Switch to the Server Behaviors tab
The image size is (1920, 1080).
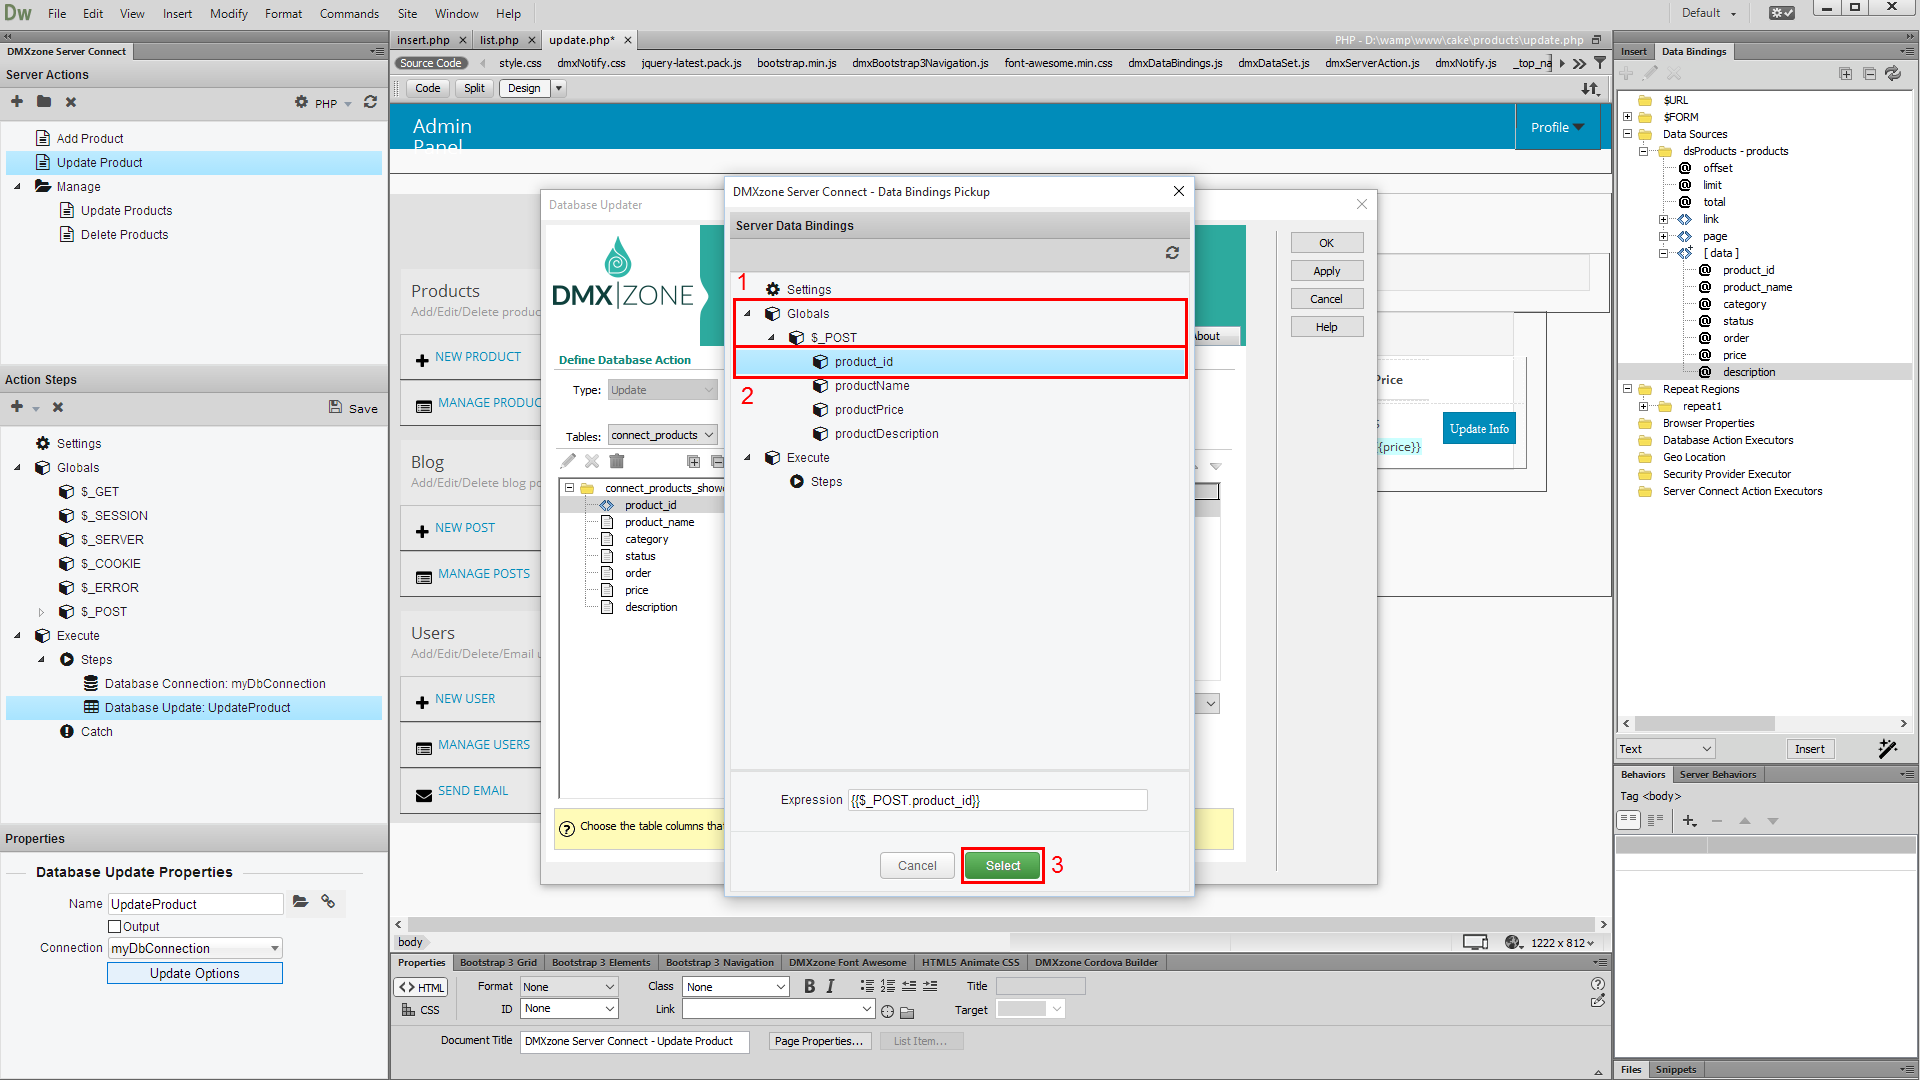[x=1717, y=774]
